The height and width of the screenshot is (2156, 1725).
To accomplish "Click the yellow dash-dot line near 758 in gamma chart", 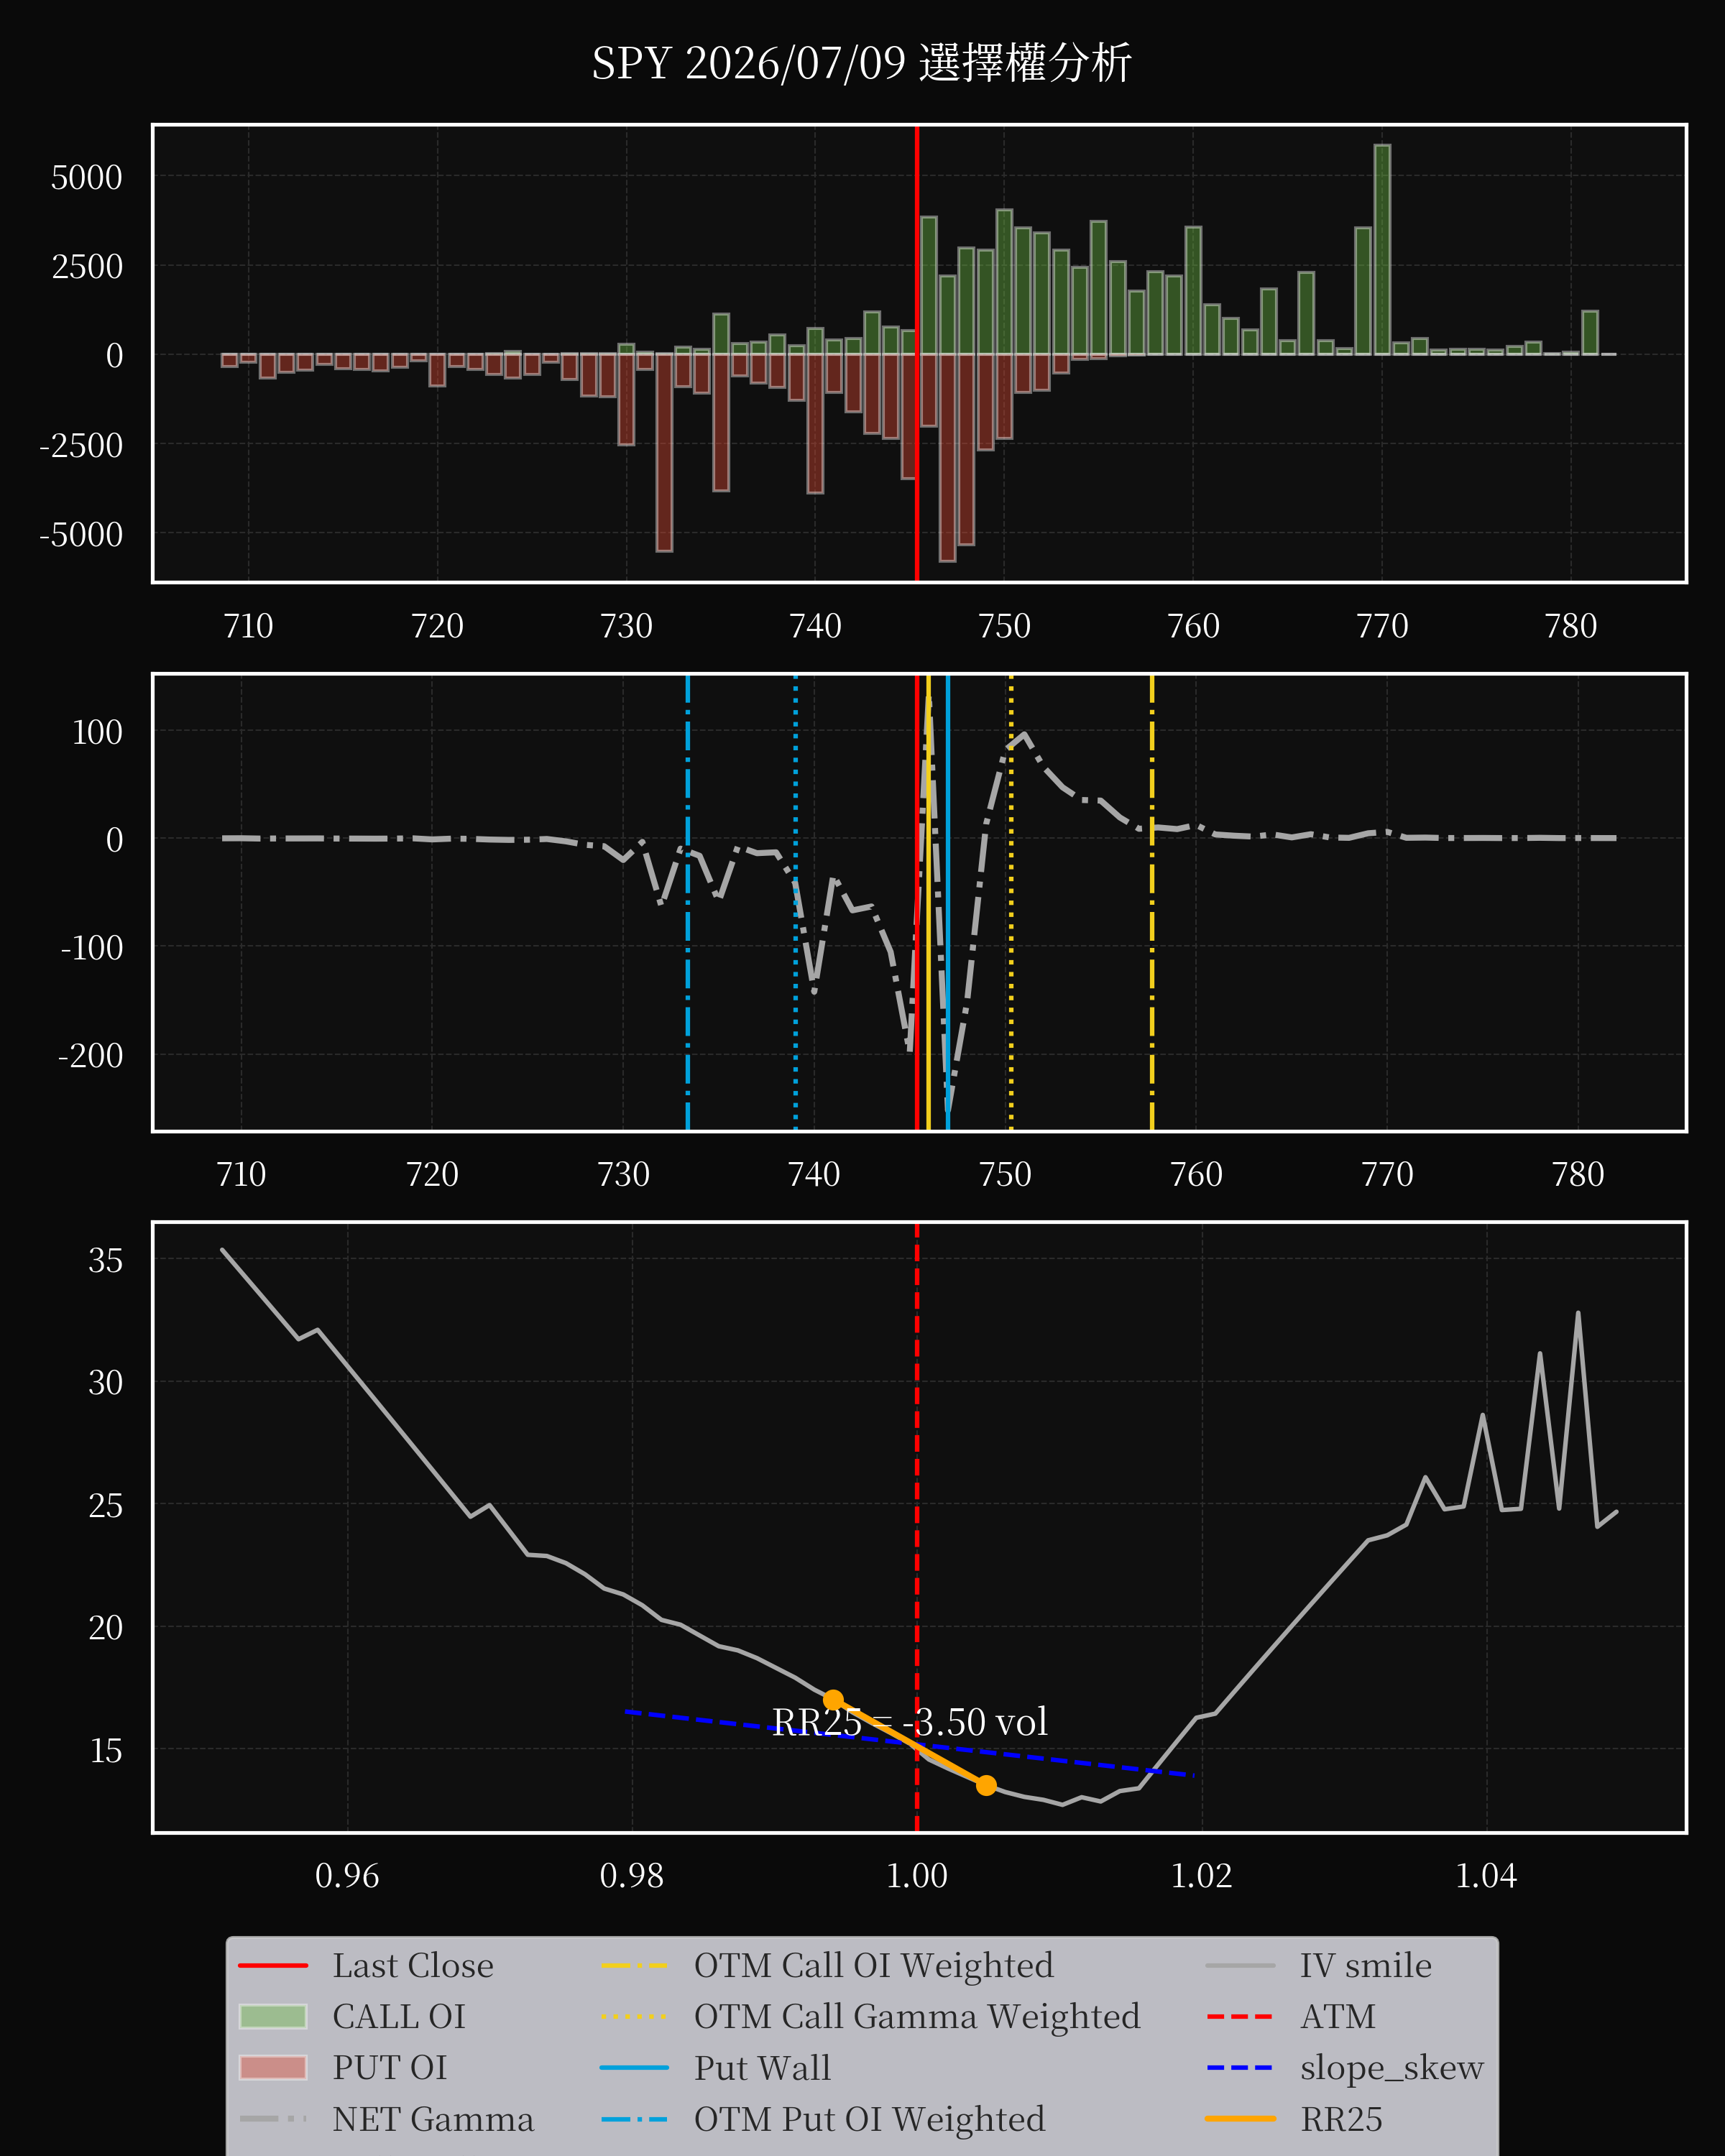I will click(1152, 903).
